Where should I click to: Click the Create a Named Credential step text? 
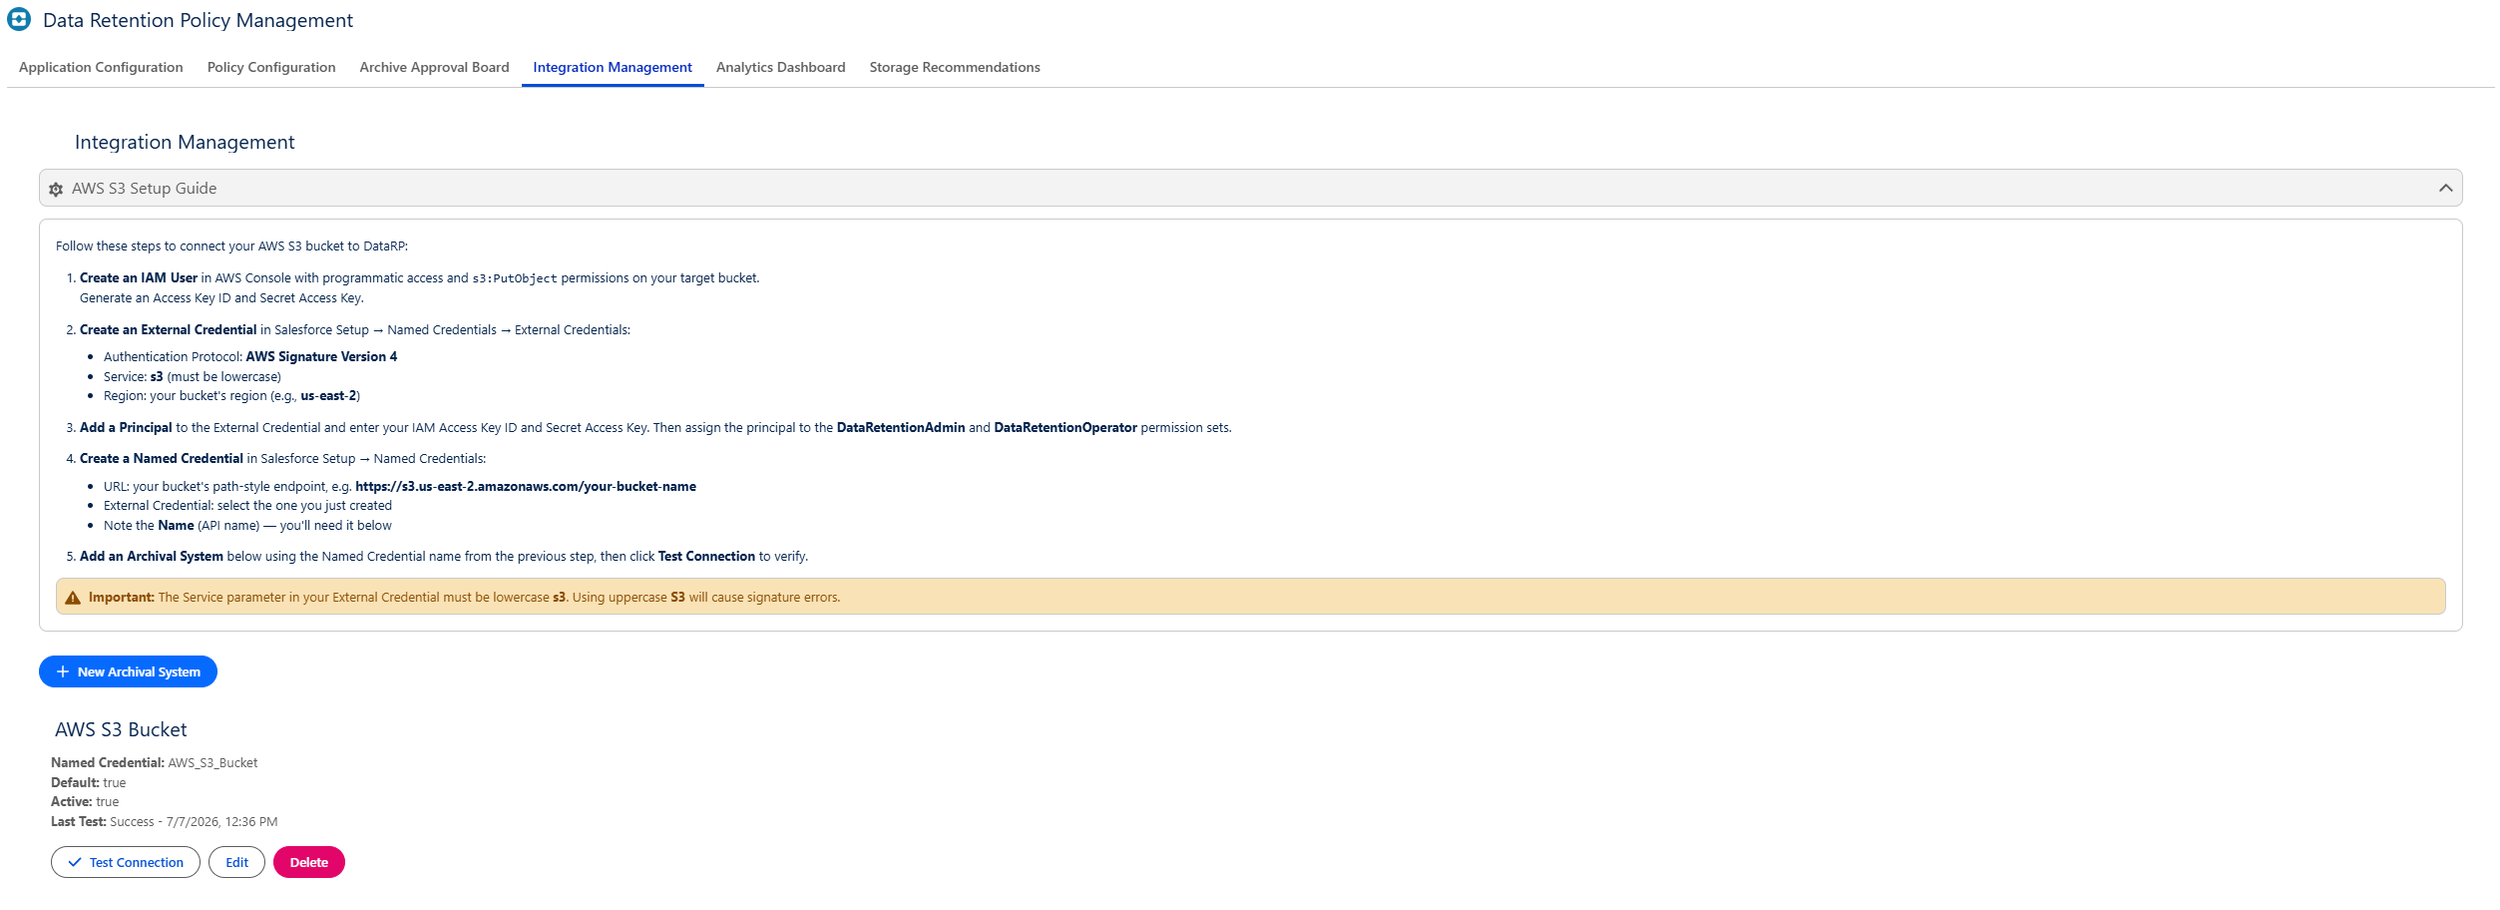[161, 459]
